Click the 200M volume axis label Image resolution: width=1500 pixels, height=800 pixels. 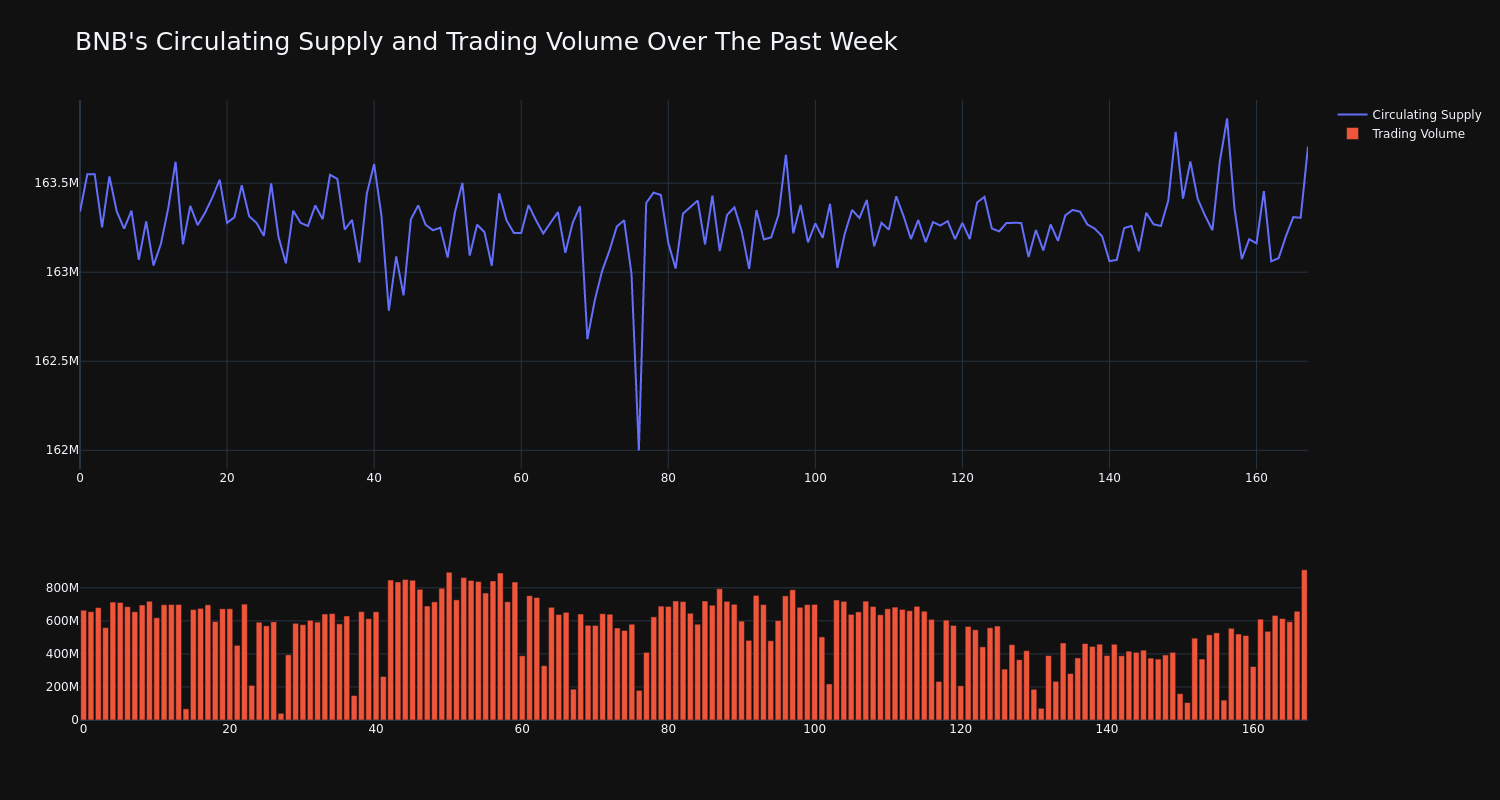[x=61, y=687]
